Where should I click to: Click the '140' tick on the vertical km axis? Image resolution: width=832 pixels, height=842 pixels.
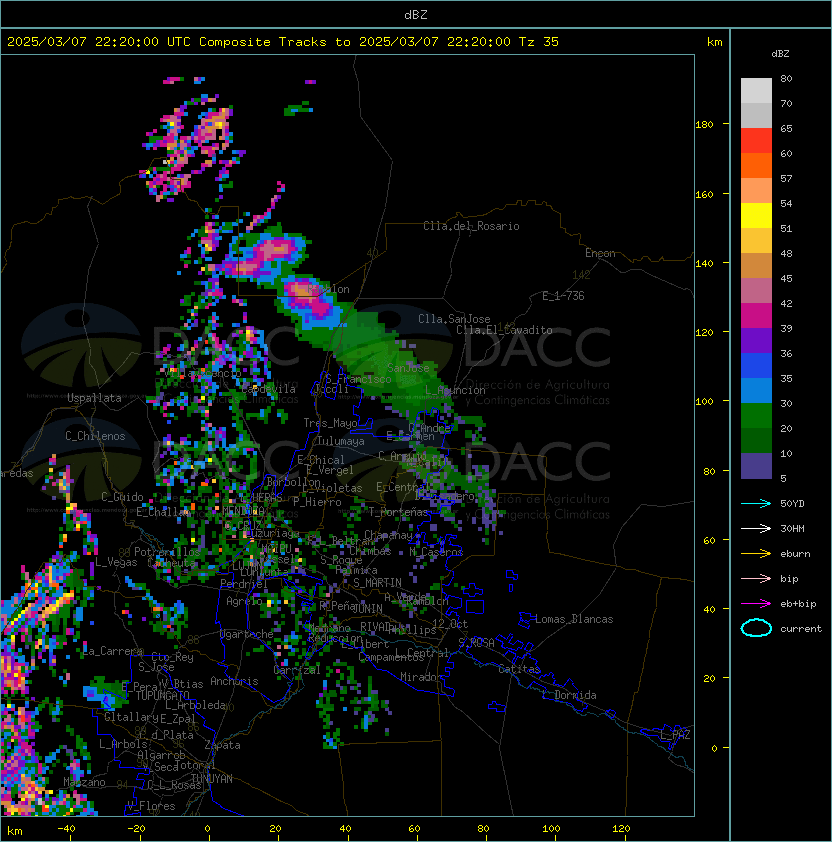[704, 264]
